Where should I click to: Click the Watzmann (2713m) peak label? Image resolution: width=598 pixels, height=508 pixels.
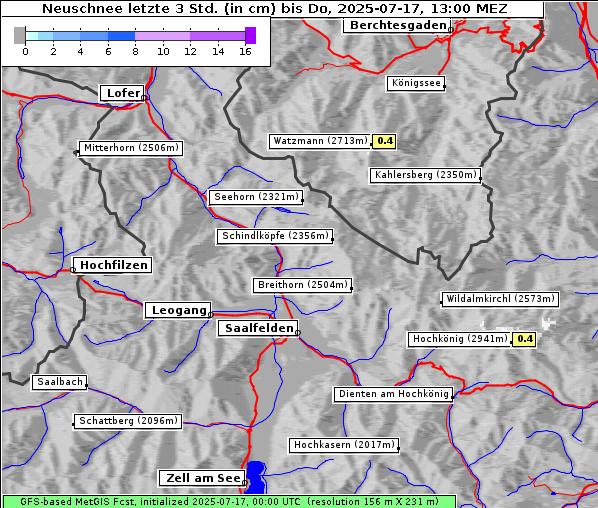coord(319,141)
